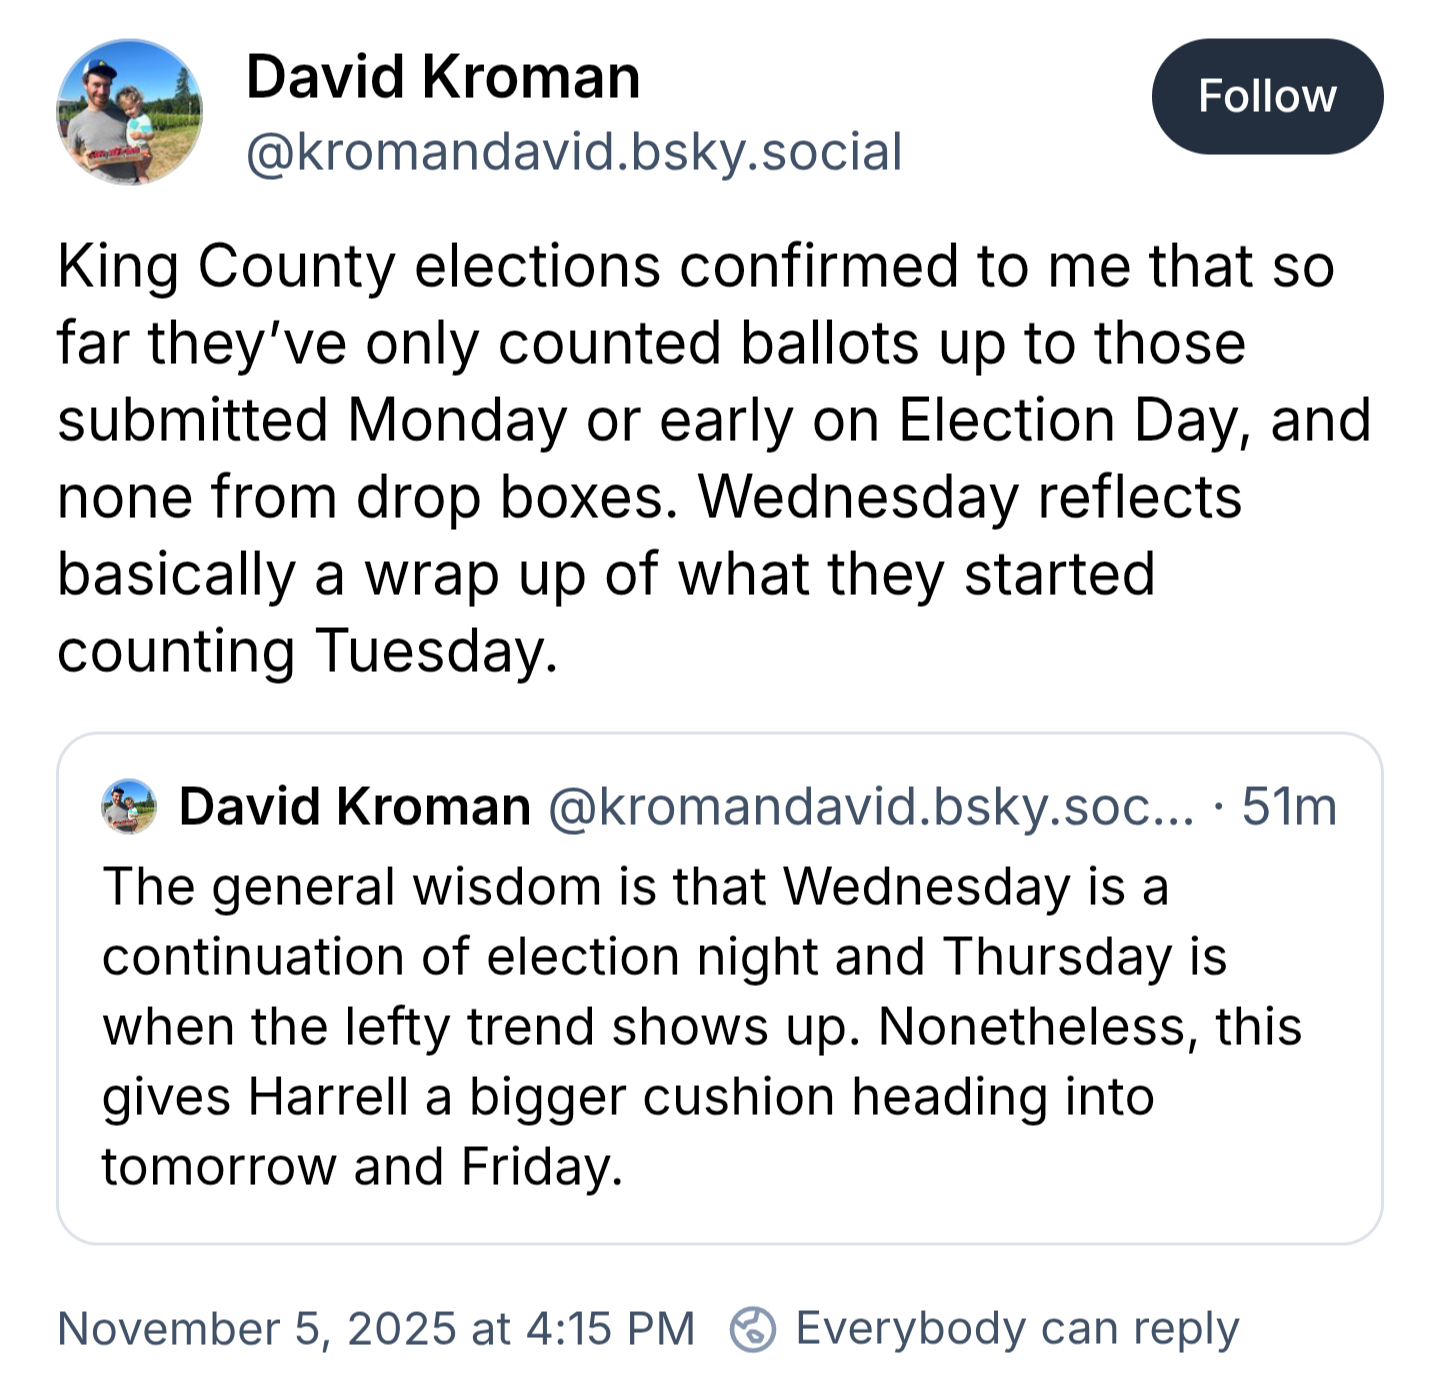Click the word "Harrell" in the quoted post
Viewport: 1440px width, 1387px height.
tap(329, 1097)
